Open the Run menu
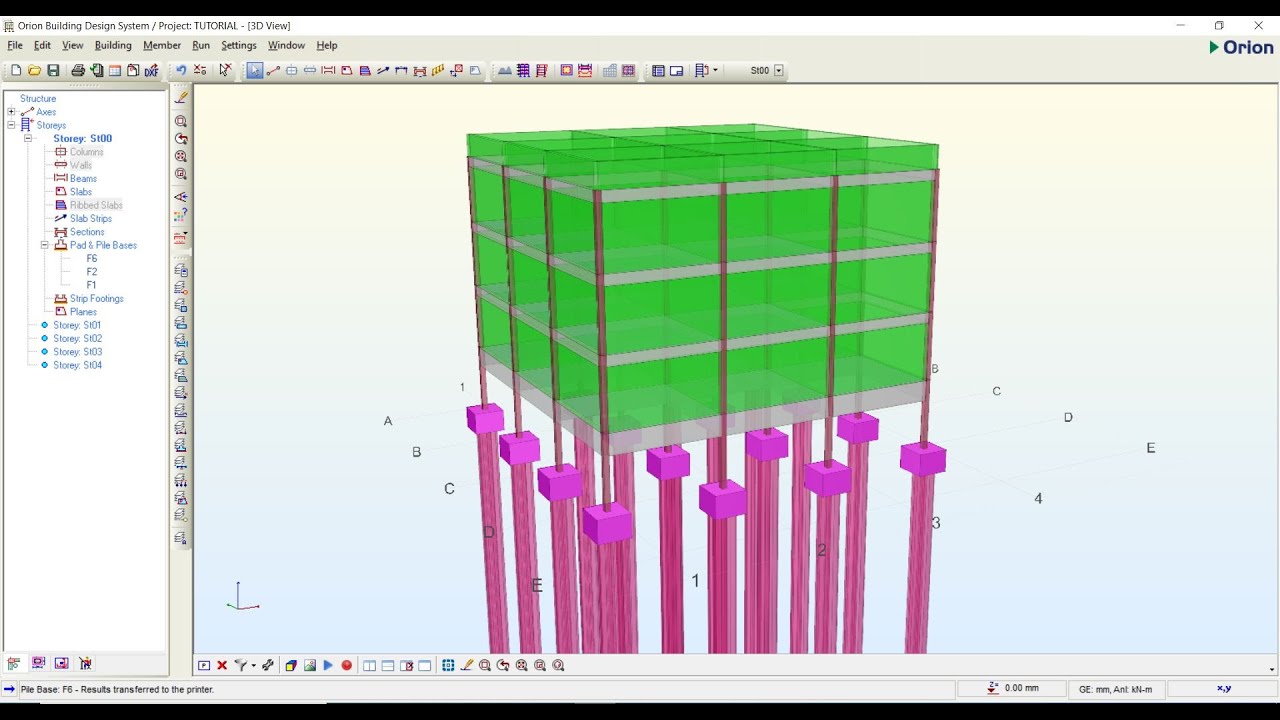1280x720 pixels. (x=201, y=45)
